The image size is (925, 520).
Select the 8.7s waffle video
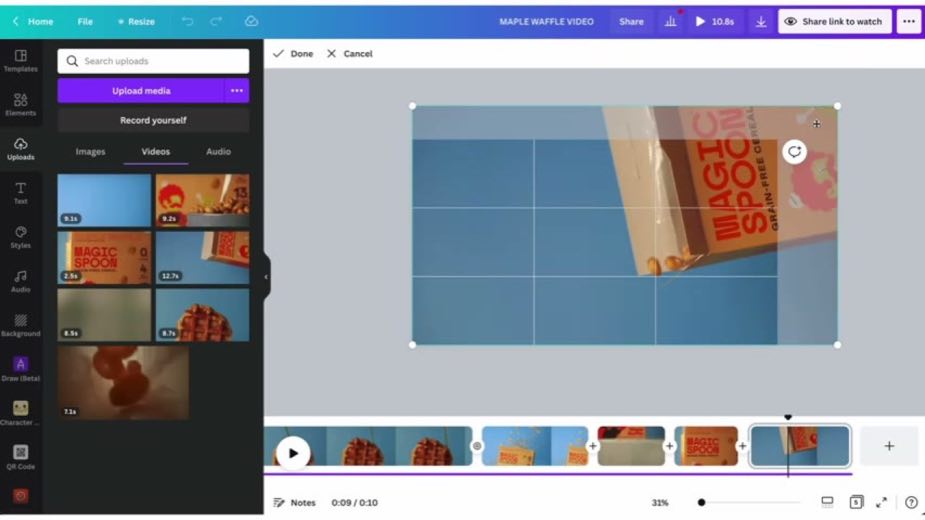[202, 315]
